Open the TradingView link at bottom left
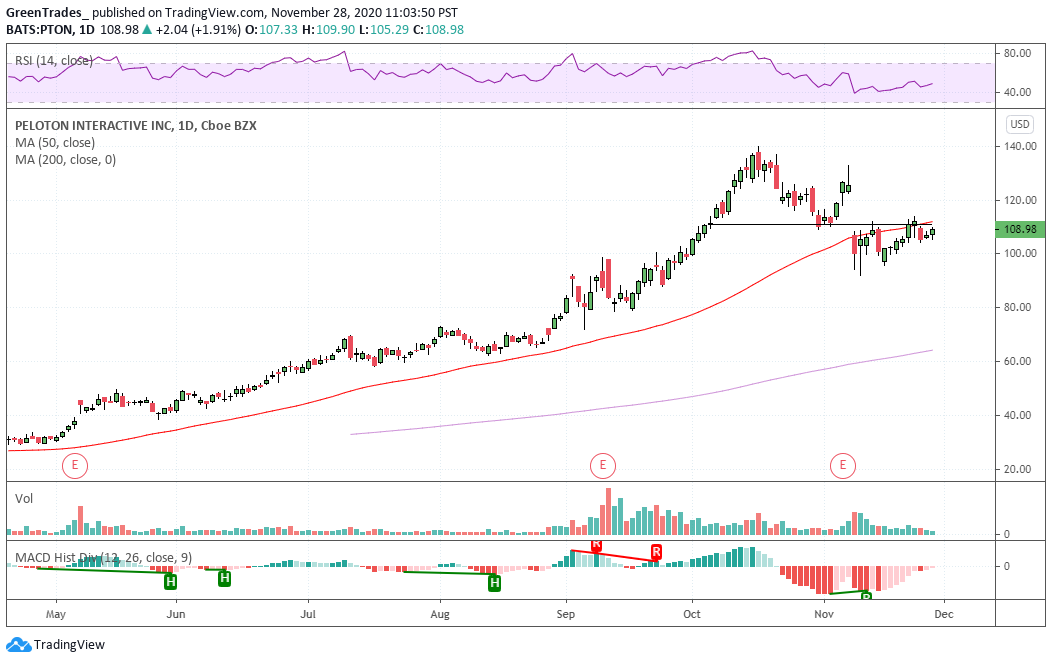The width and height of the screenshot is (1052, 663). [56, 645]
